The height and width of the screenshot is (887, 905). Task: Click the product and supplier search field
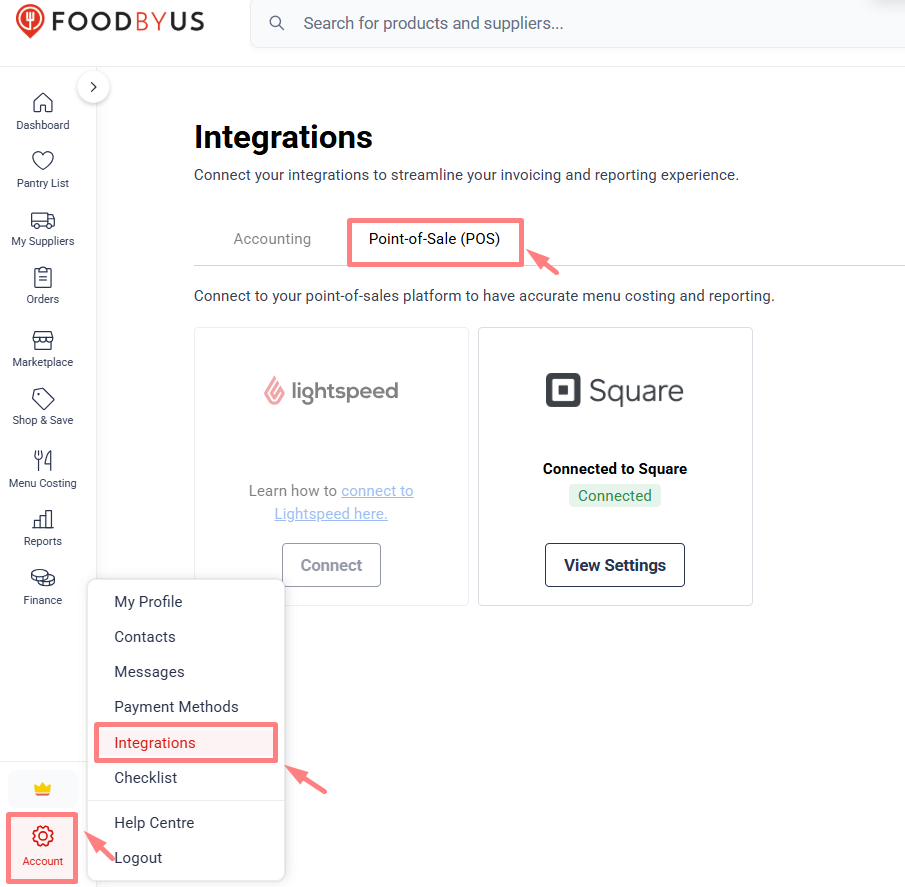(x=577, y=23)
